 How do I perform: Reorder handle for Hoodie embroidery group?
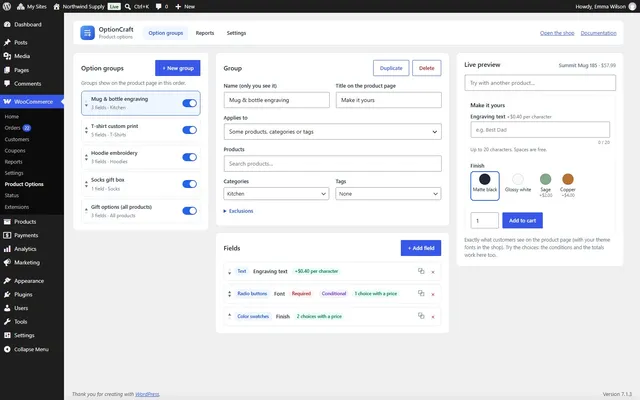point(86,157)
